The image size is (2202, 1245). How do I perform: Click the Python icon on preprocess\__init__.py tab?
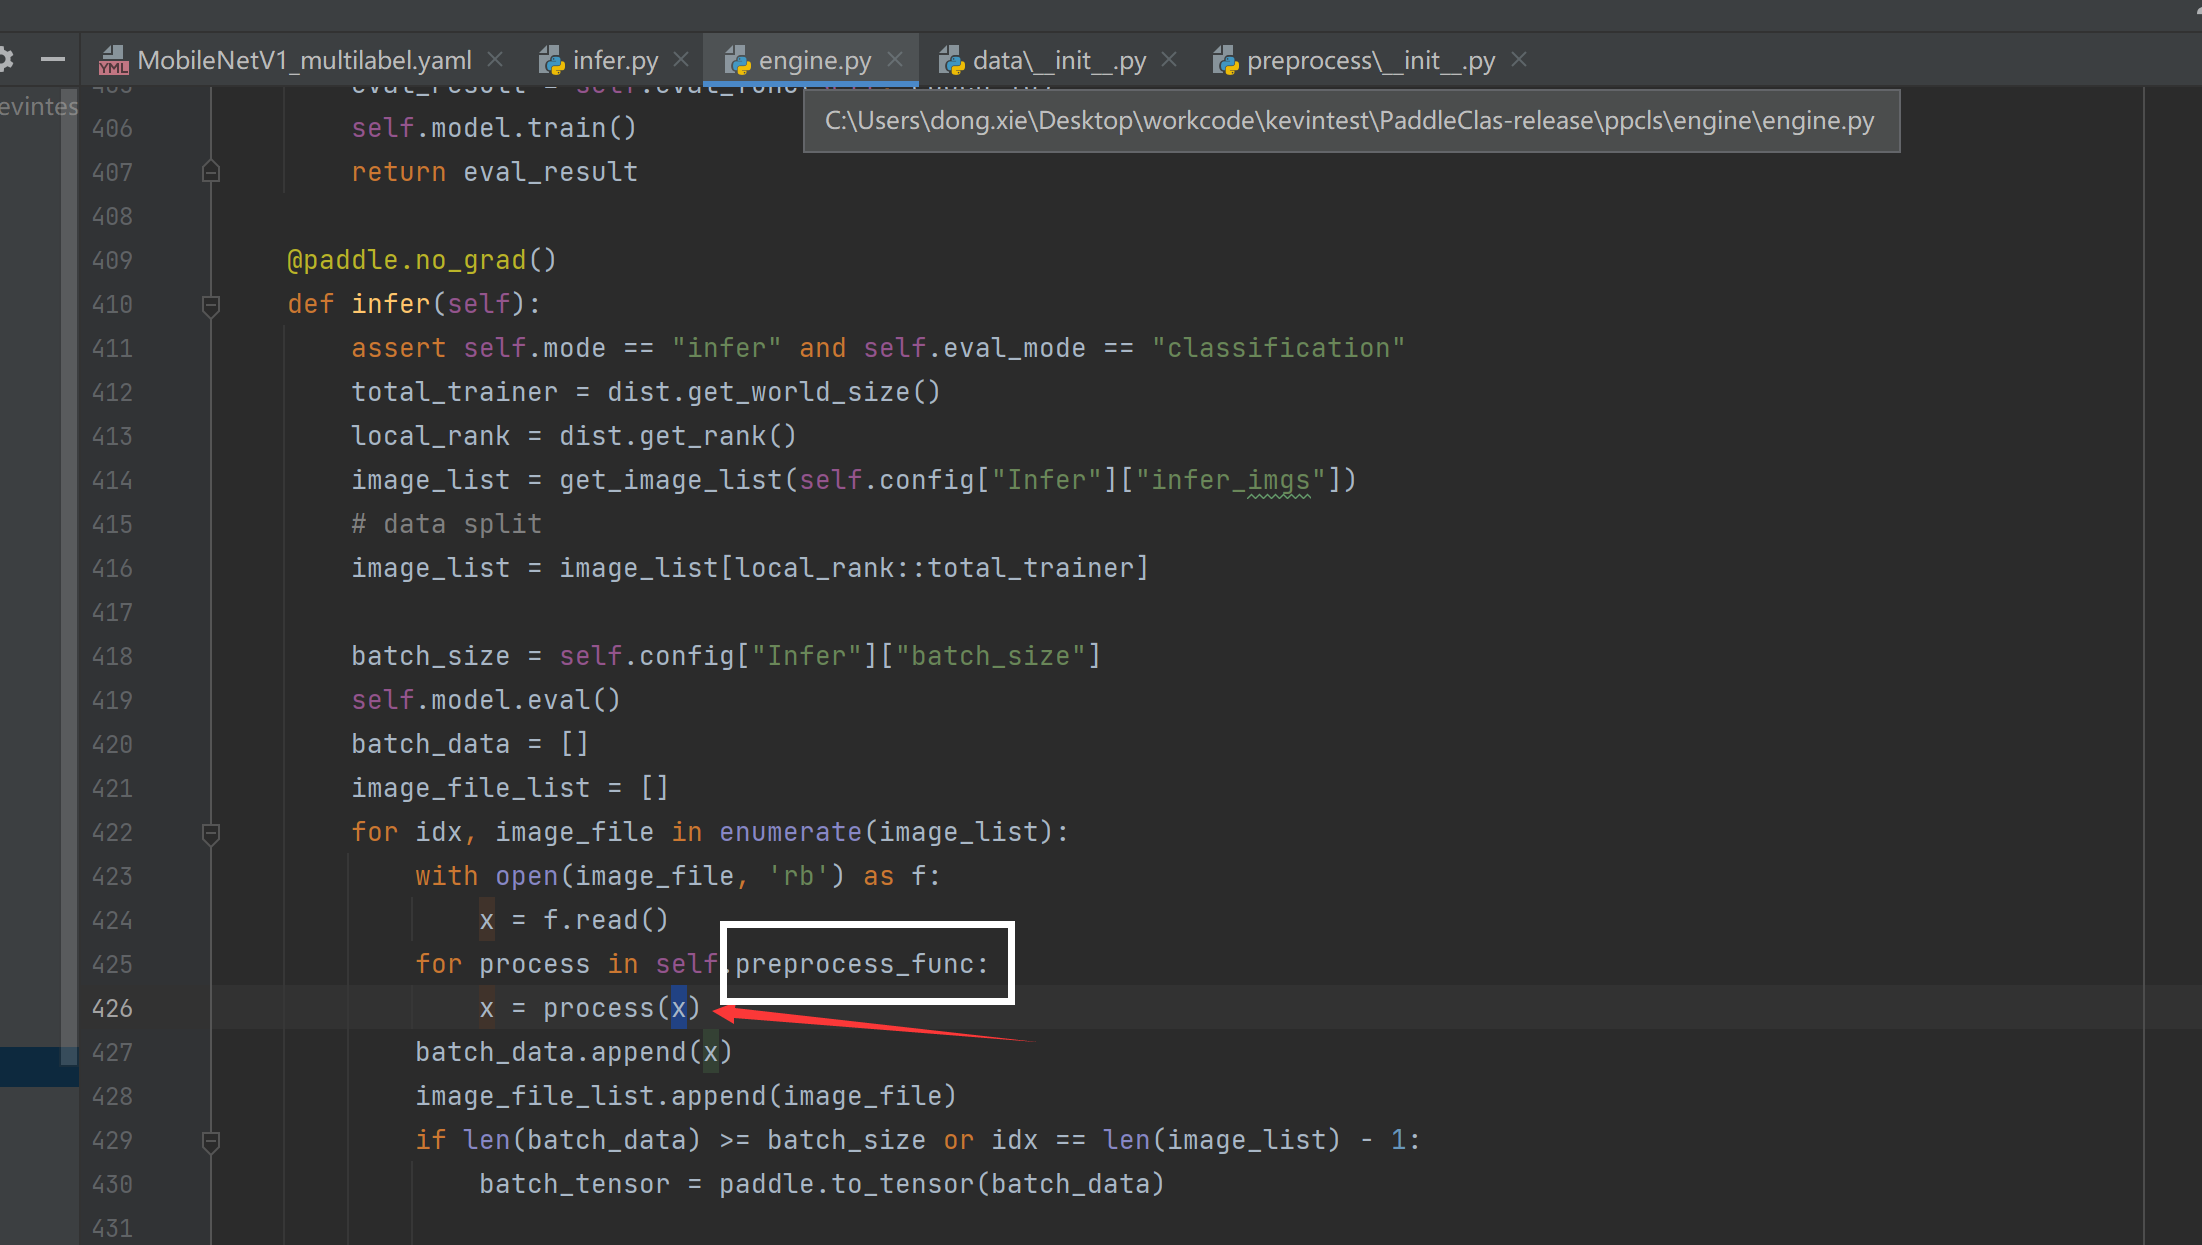(x=1225, y=61)
